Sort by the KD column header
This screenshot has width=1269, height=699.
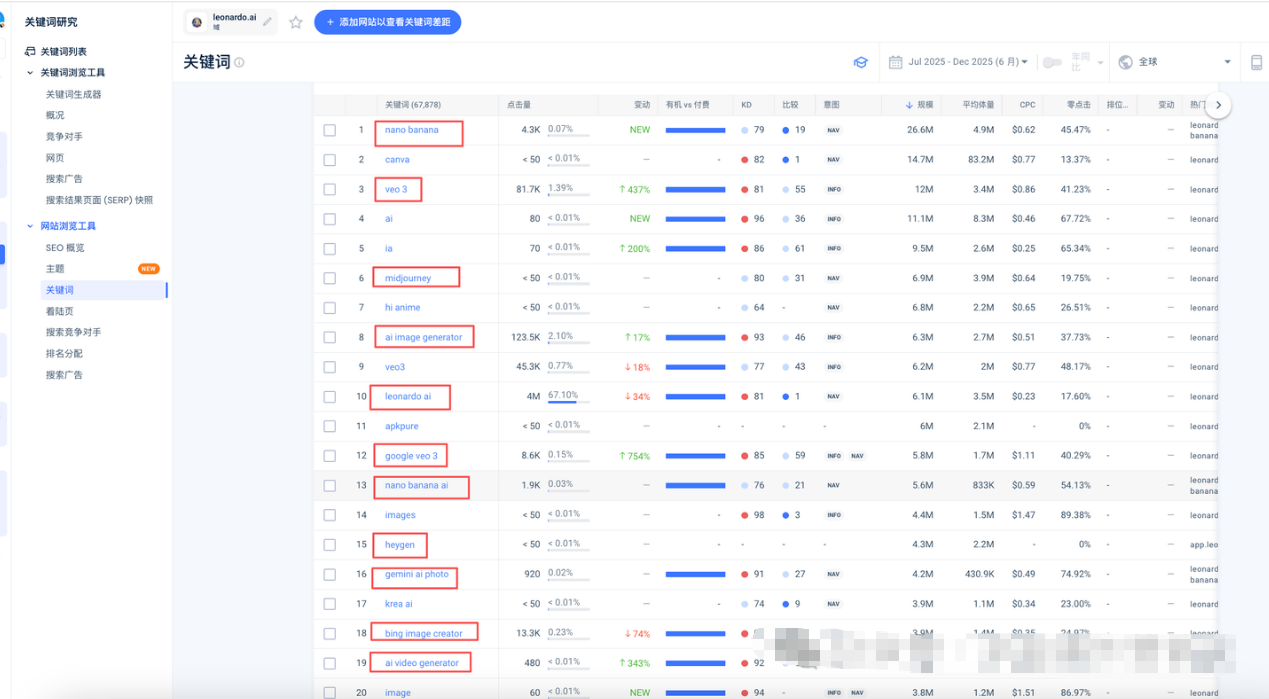[x=746, y=104]
